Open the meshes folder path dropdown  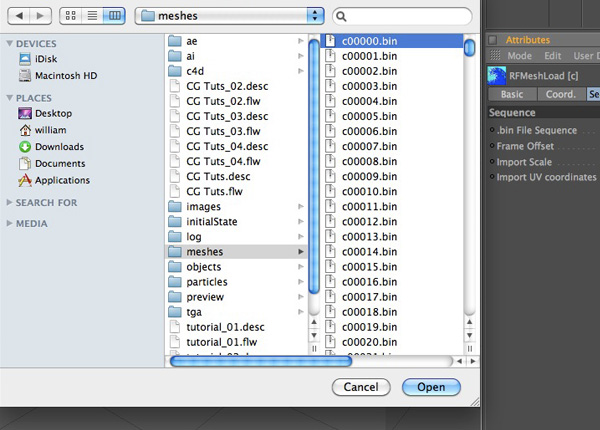230,16
